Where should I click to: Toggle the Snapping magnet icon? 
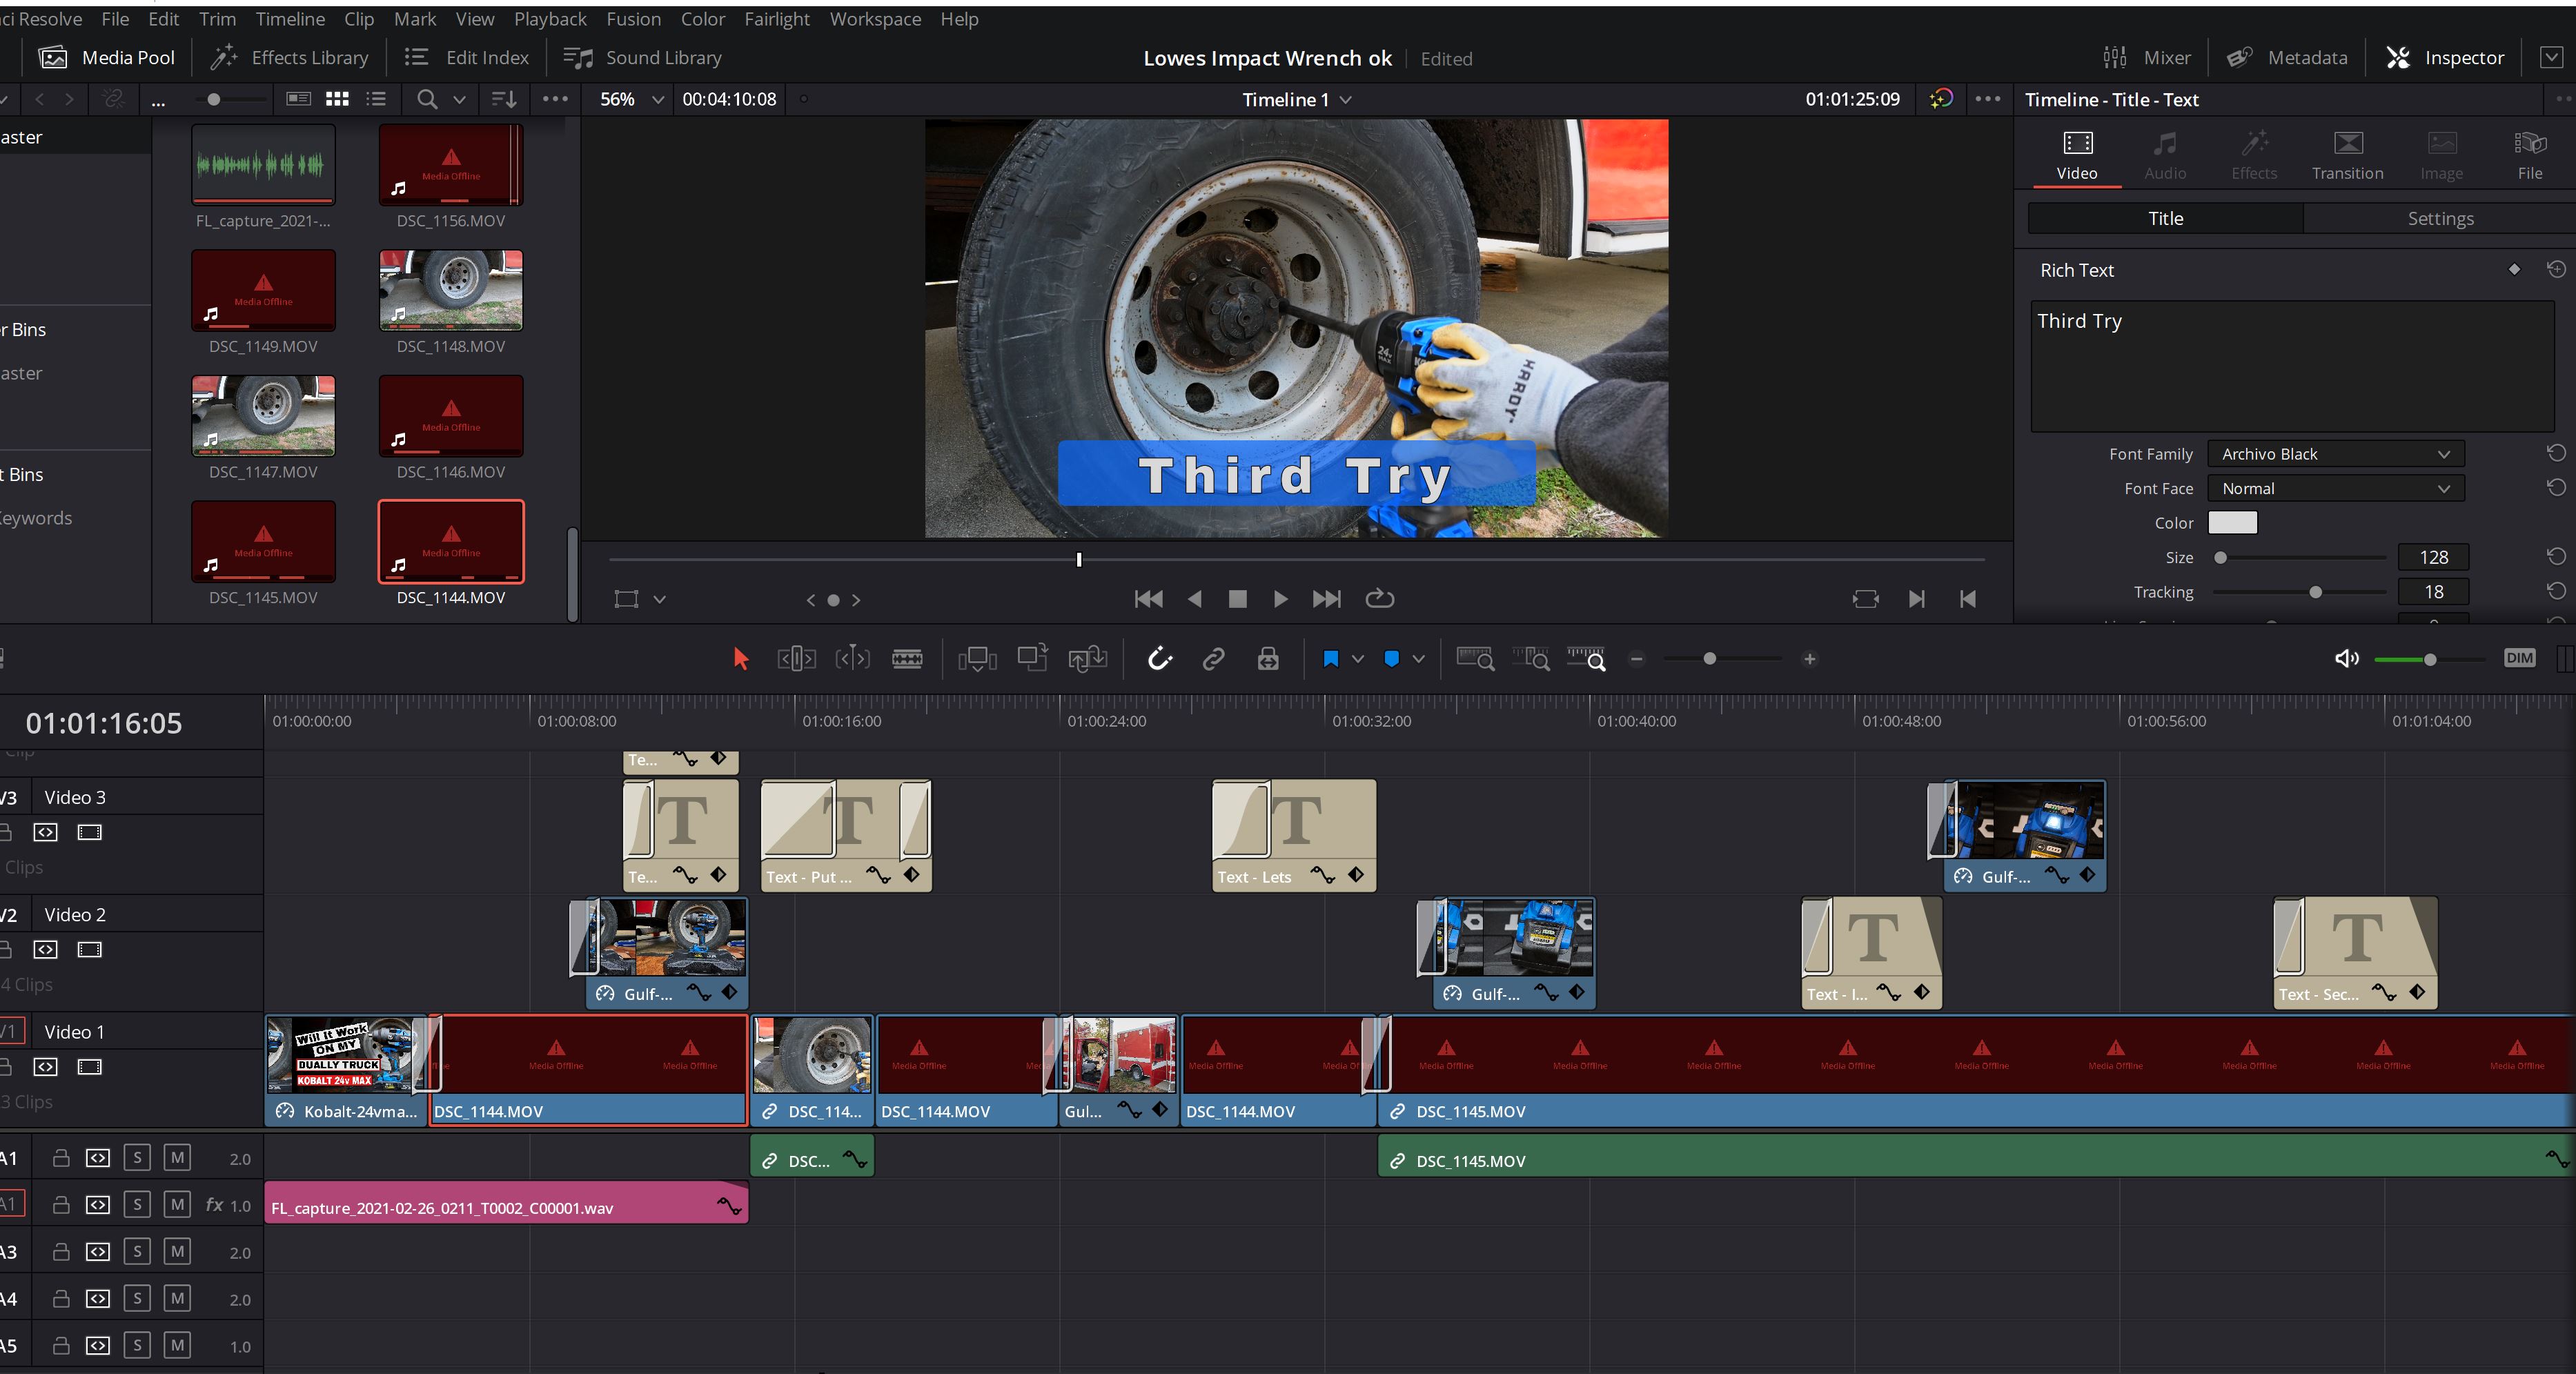(1159, 659)
